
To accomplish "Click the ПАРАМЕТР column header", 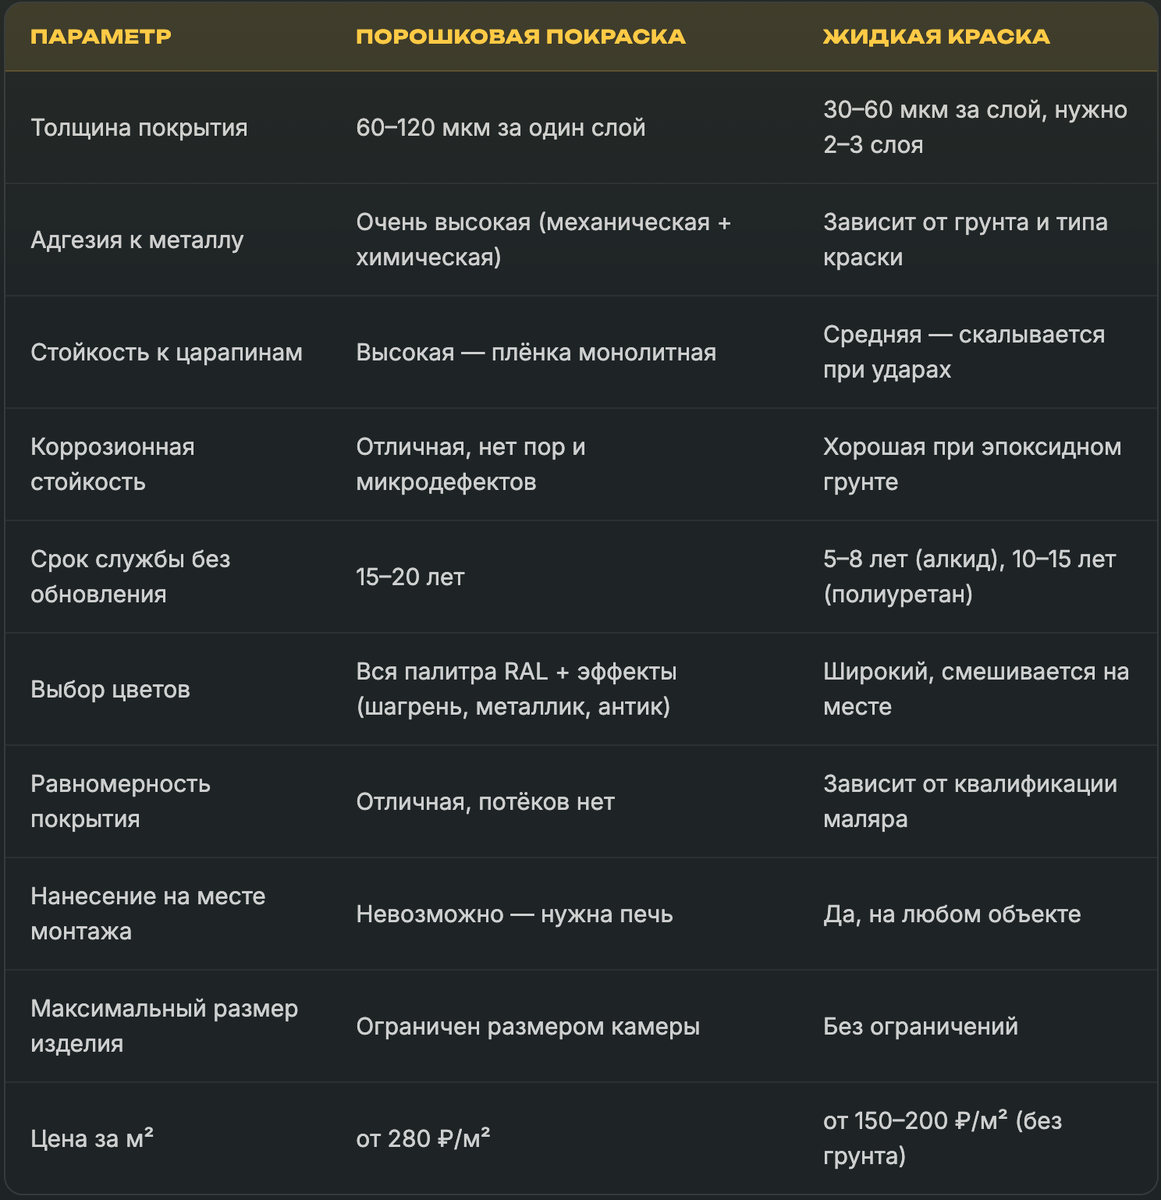I will pyautogui.click(x=101, y=37).
